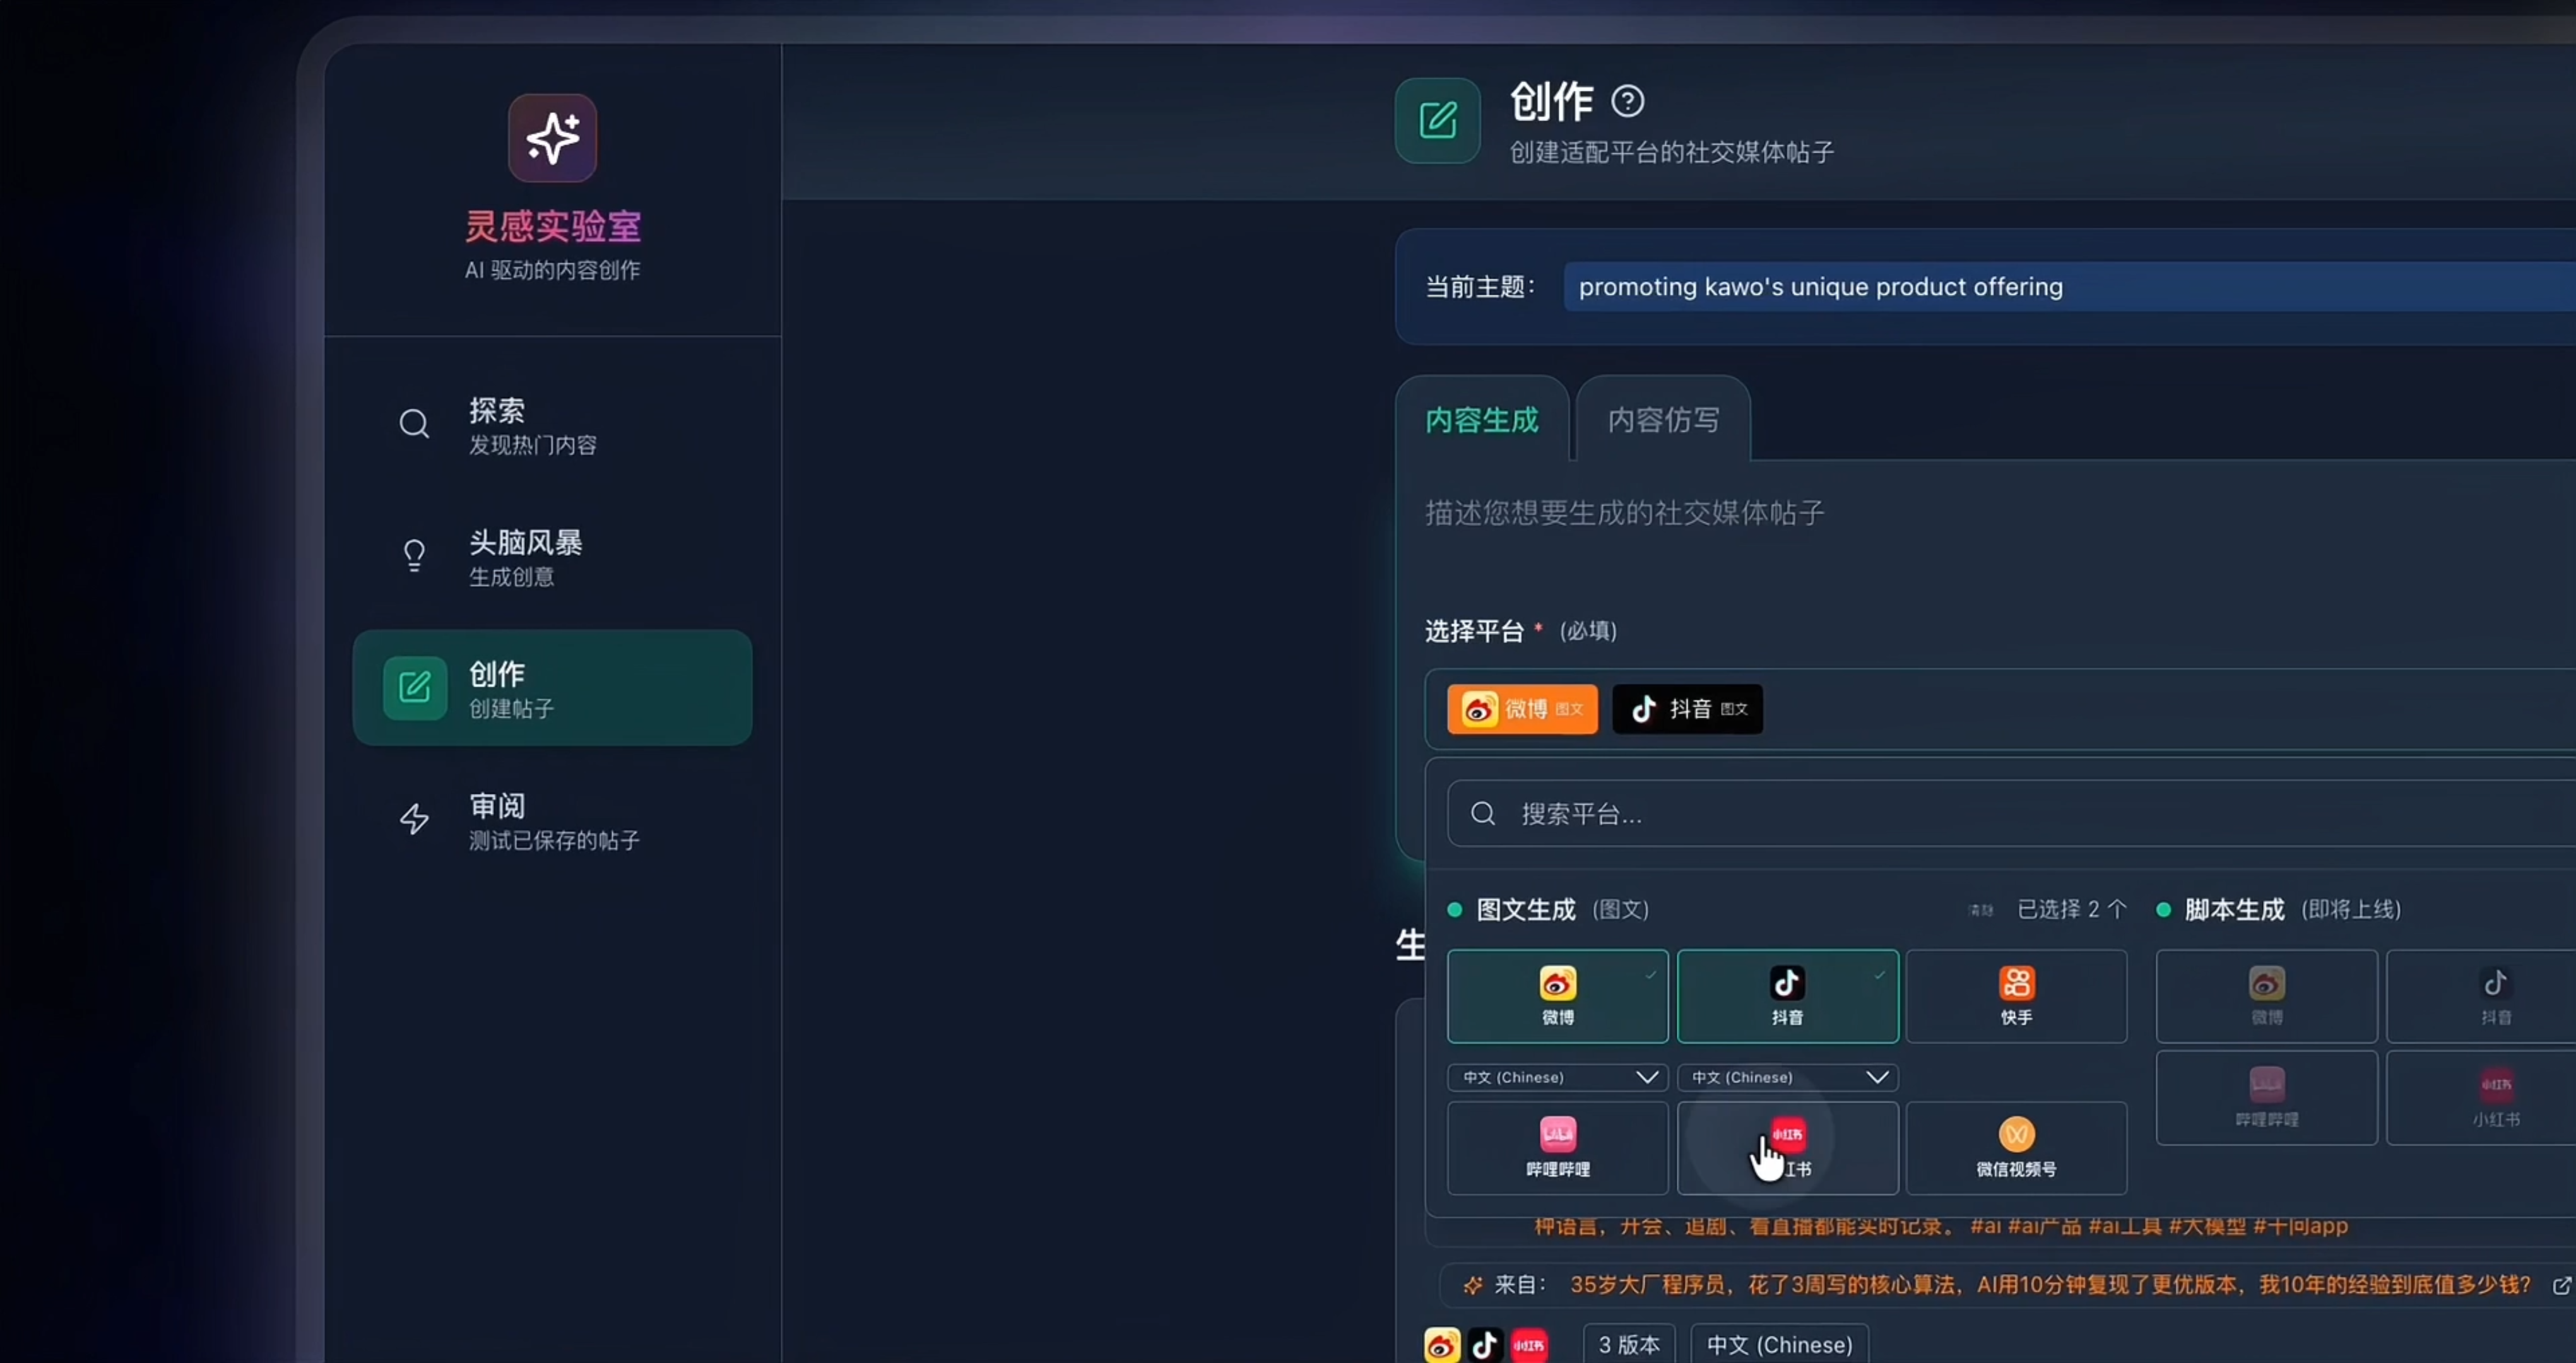This screenshot has width=2576, height=1363.
Task: Click the 3 版本 button
Action: [1628, 1344]
